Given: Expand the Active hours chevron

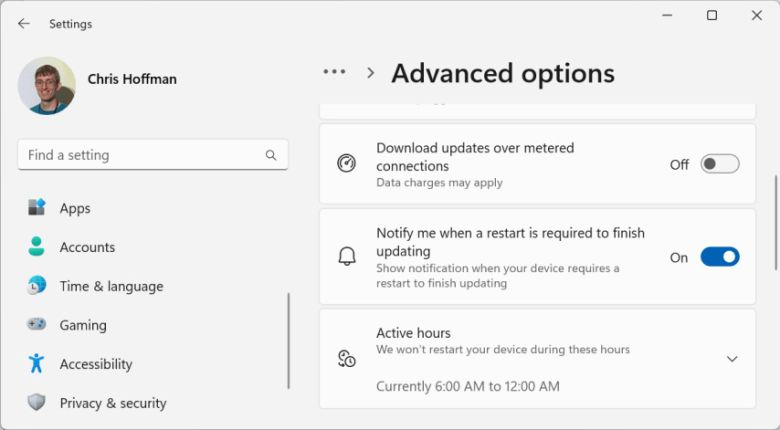Looking at the screenshot, I should [732, 359].
